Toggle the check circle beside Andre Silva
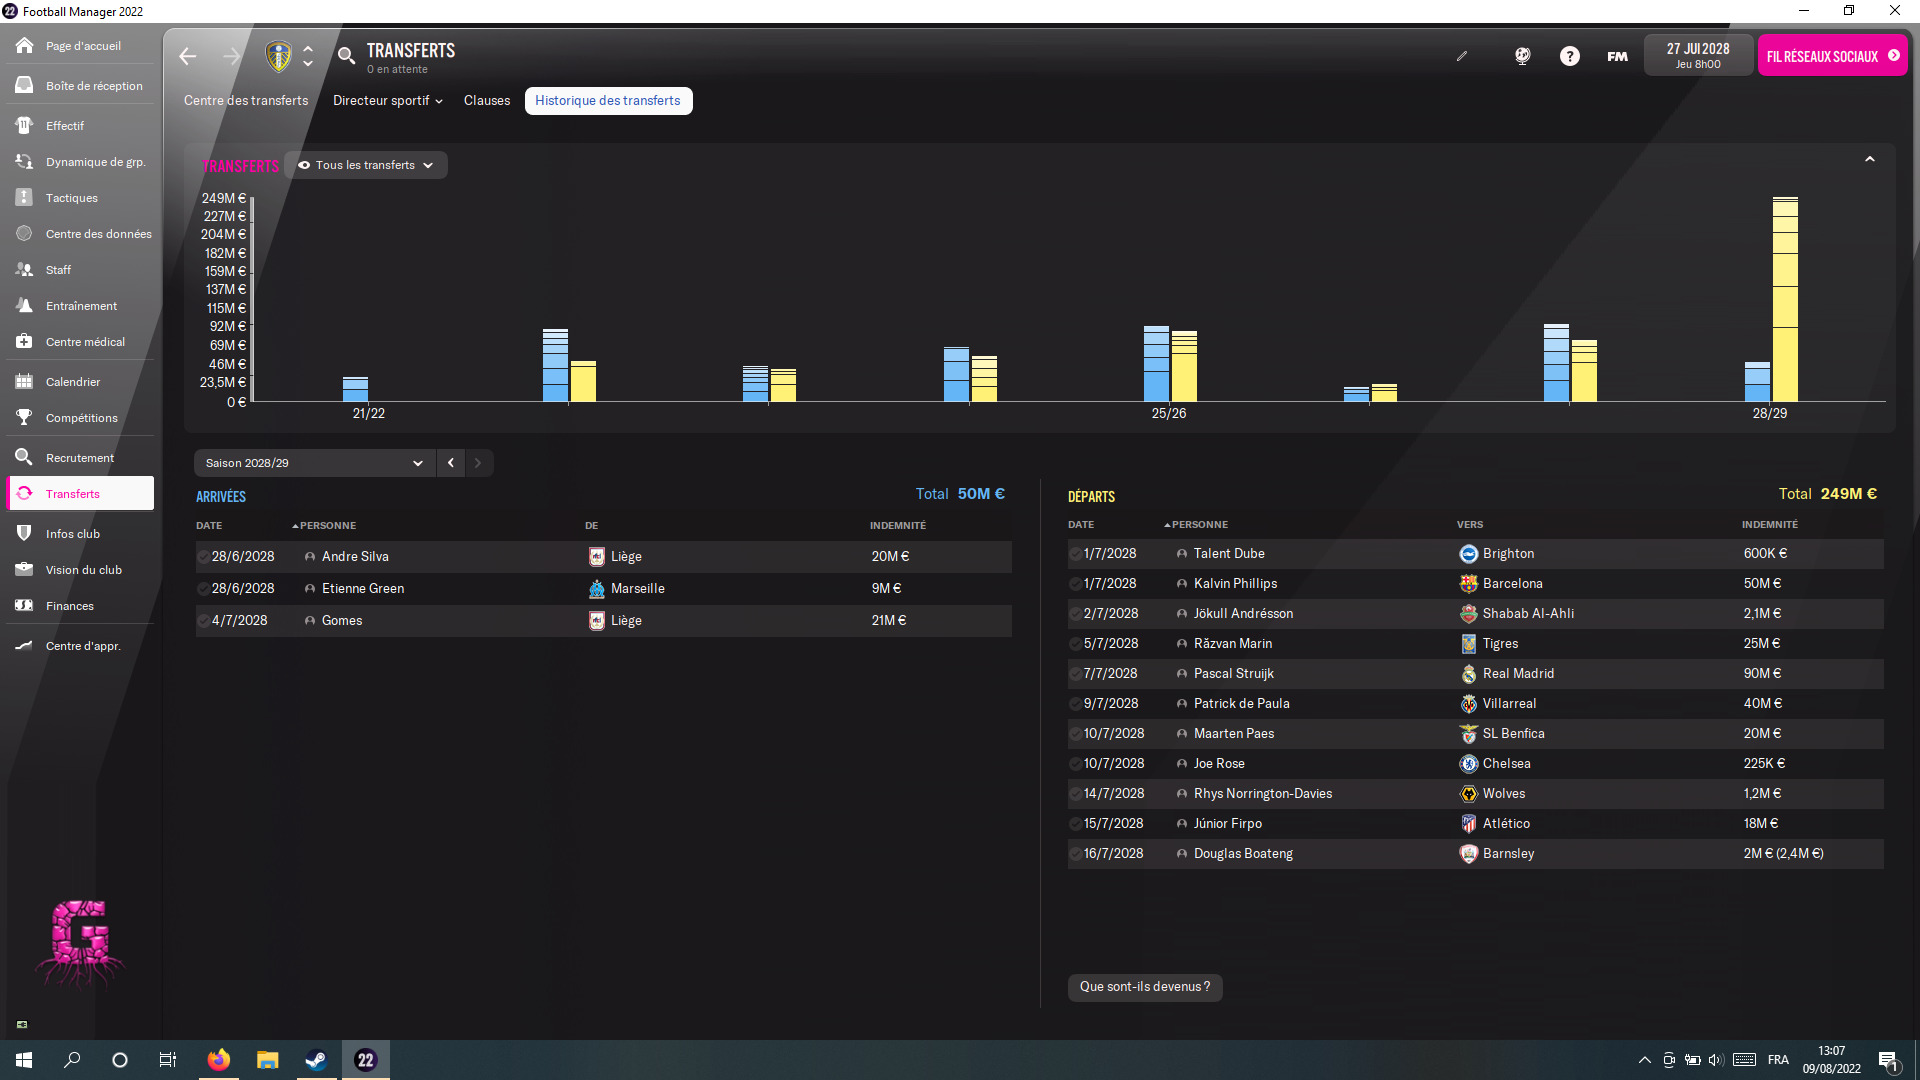The width and height of the screenshot is (1920, 1080). coord(203,557)
